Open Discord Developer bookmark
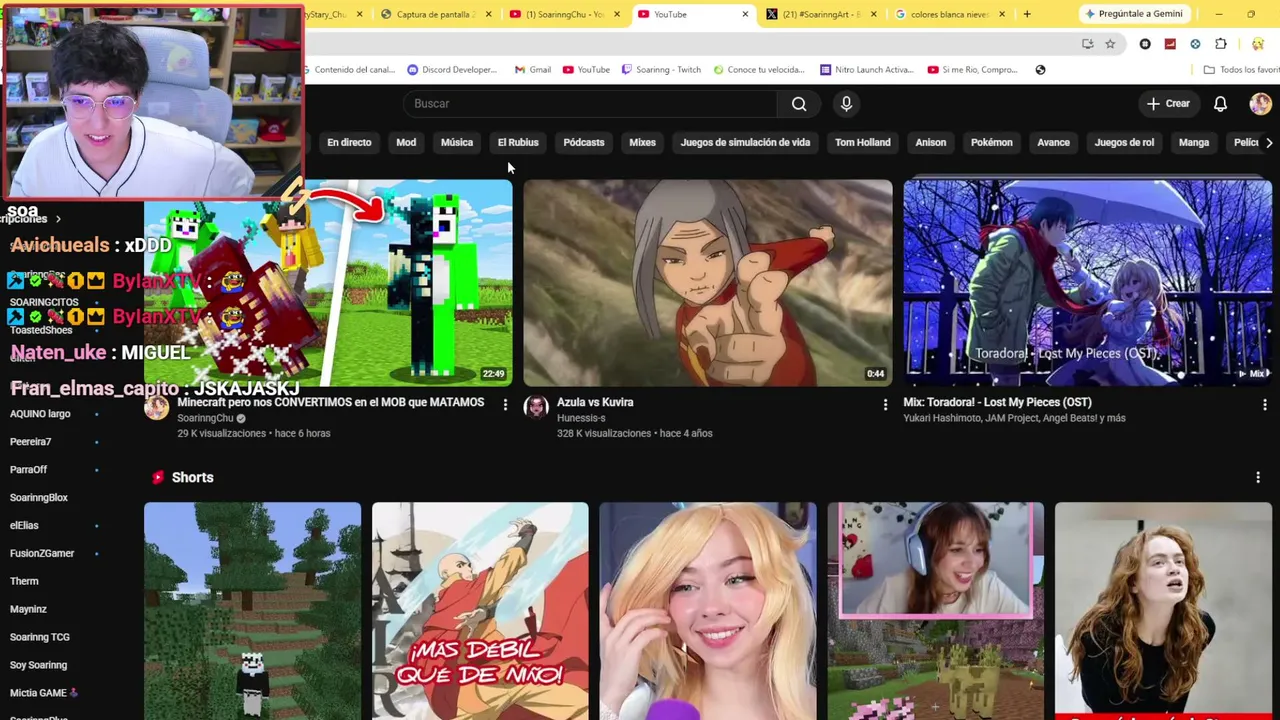Screen dimensions: 1280x720 pos(452,70)
